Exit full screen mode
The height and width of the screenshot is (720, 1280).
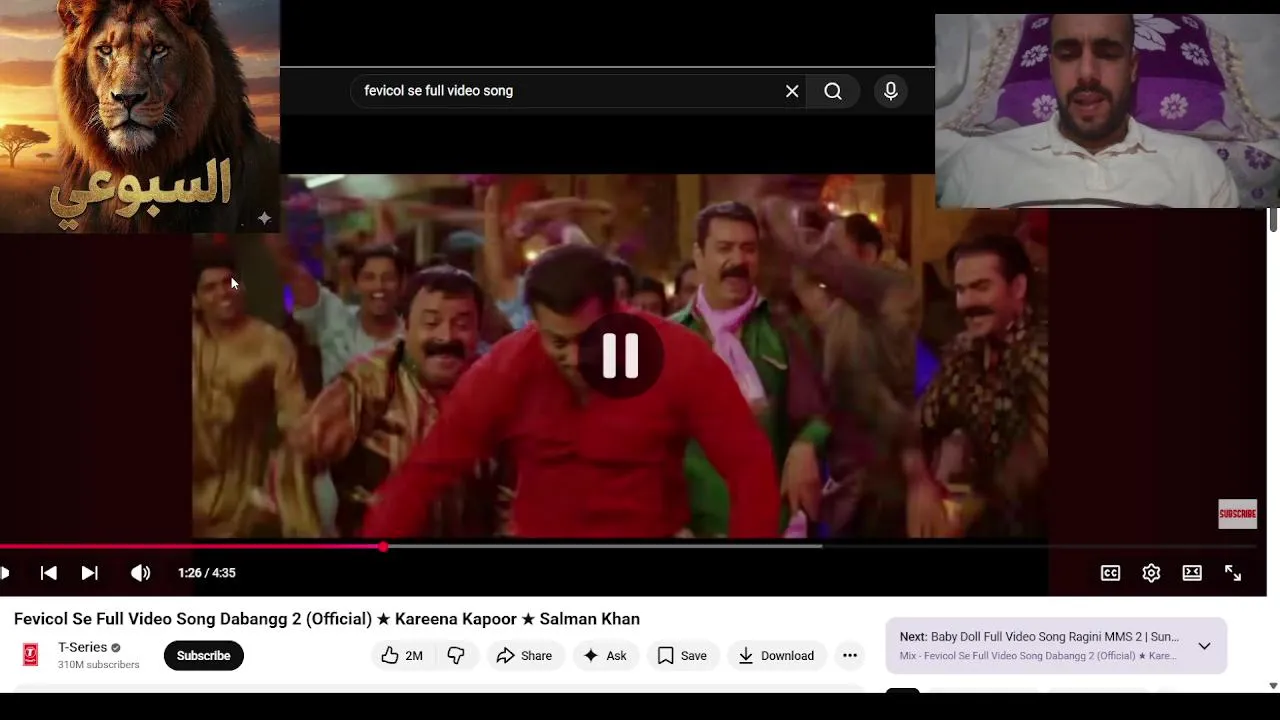coord(1233,573)
